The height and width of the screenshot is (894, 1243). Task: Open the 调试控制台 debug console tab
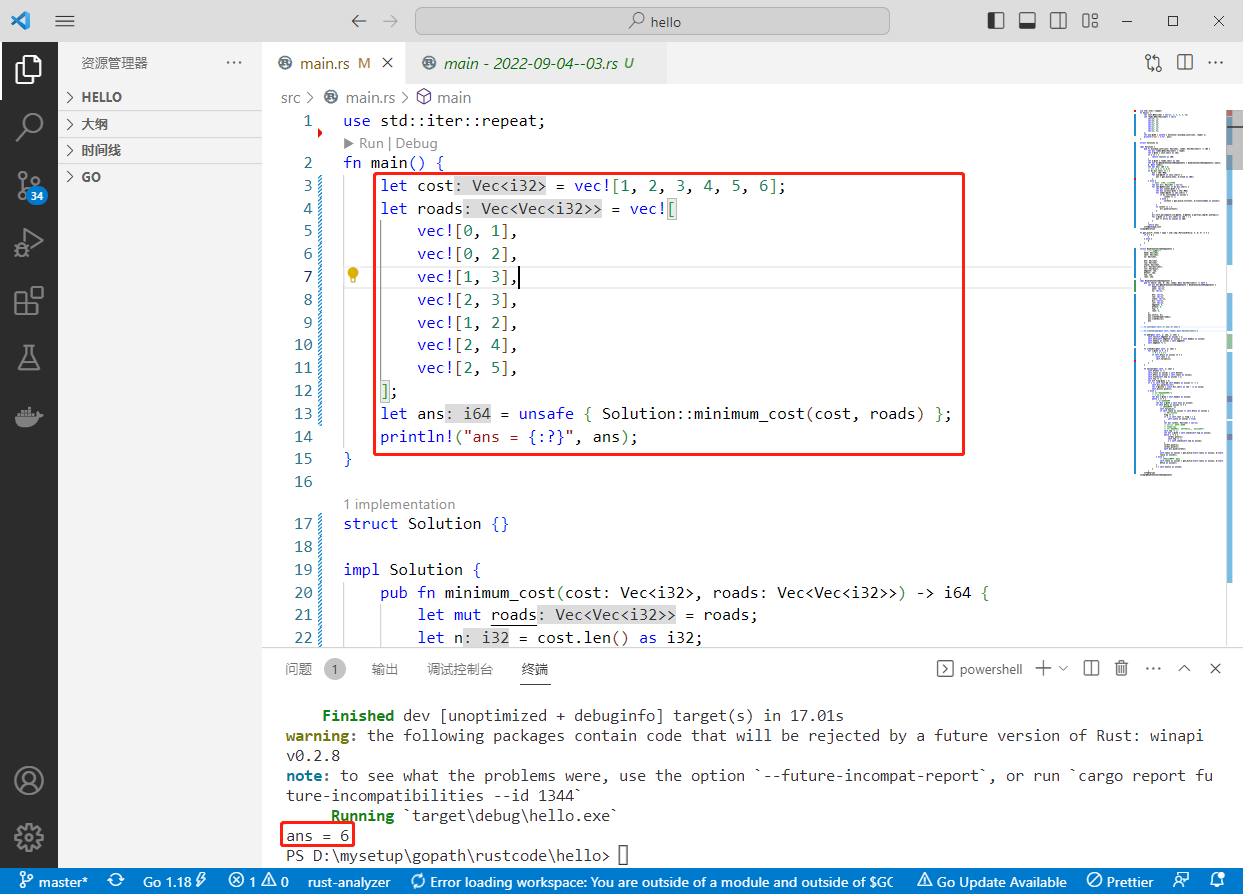coord(460,669)
